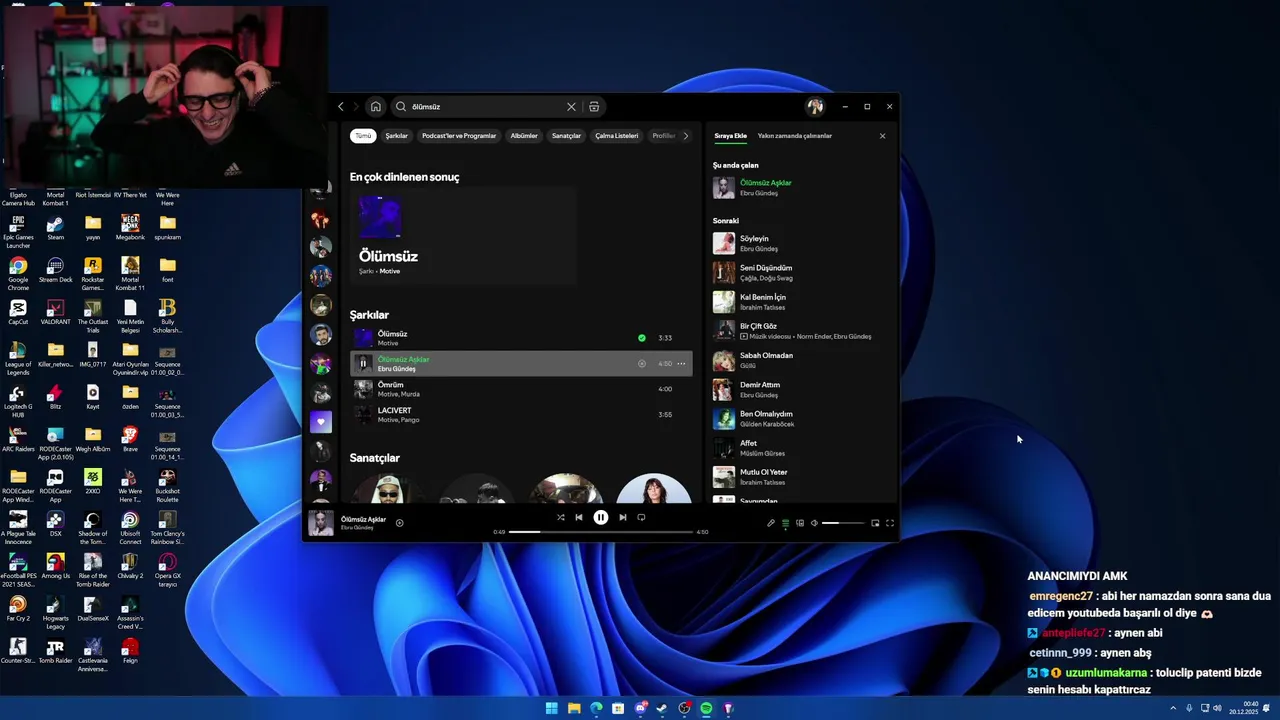This screenshot has height=720, width=1280.
Task: Pause playback with the center button
Action: coord(600,517)
